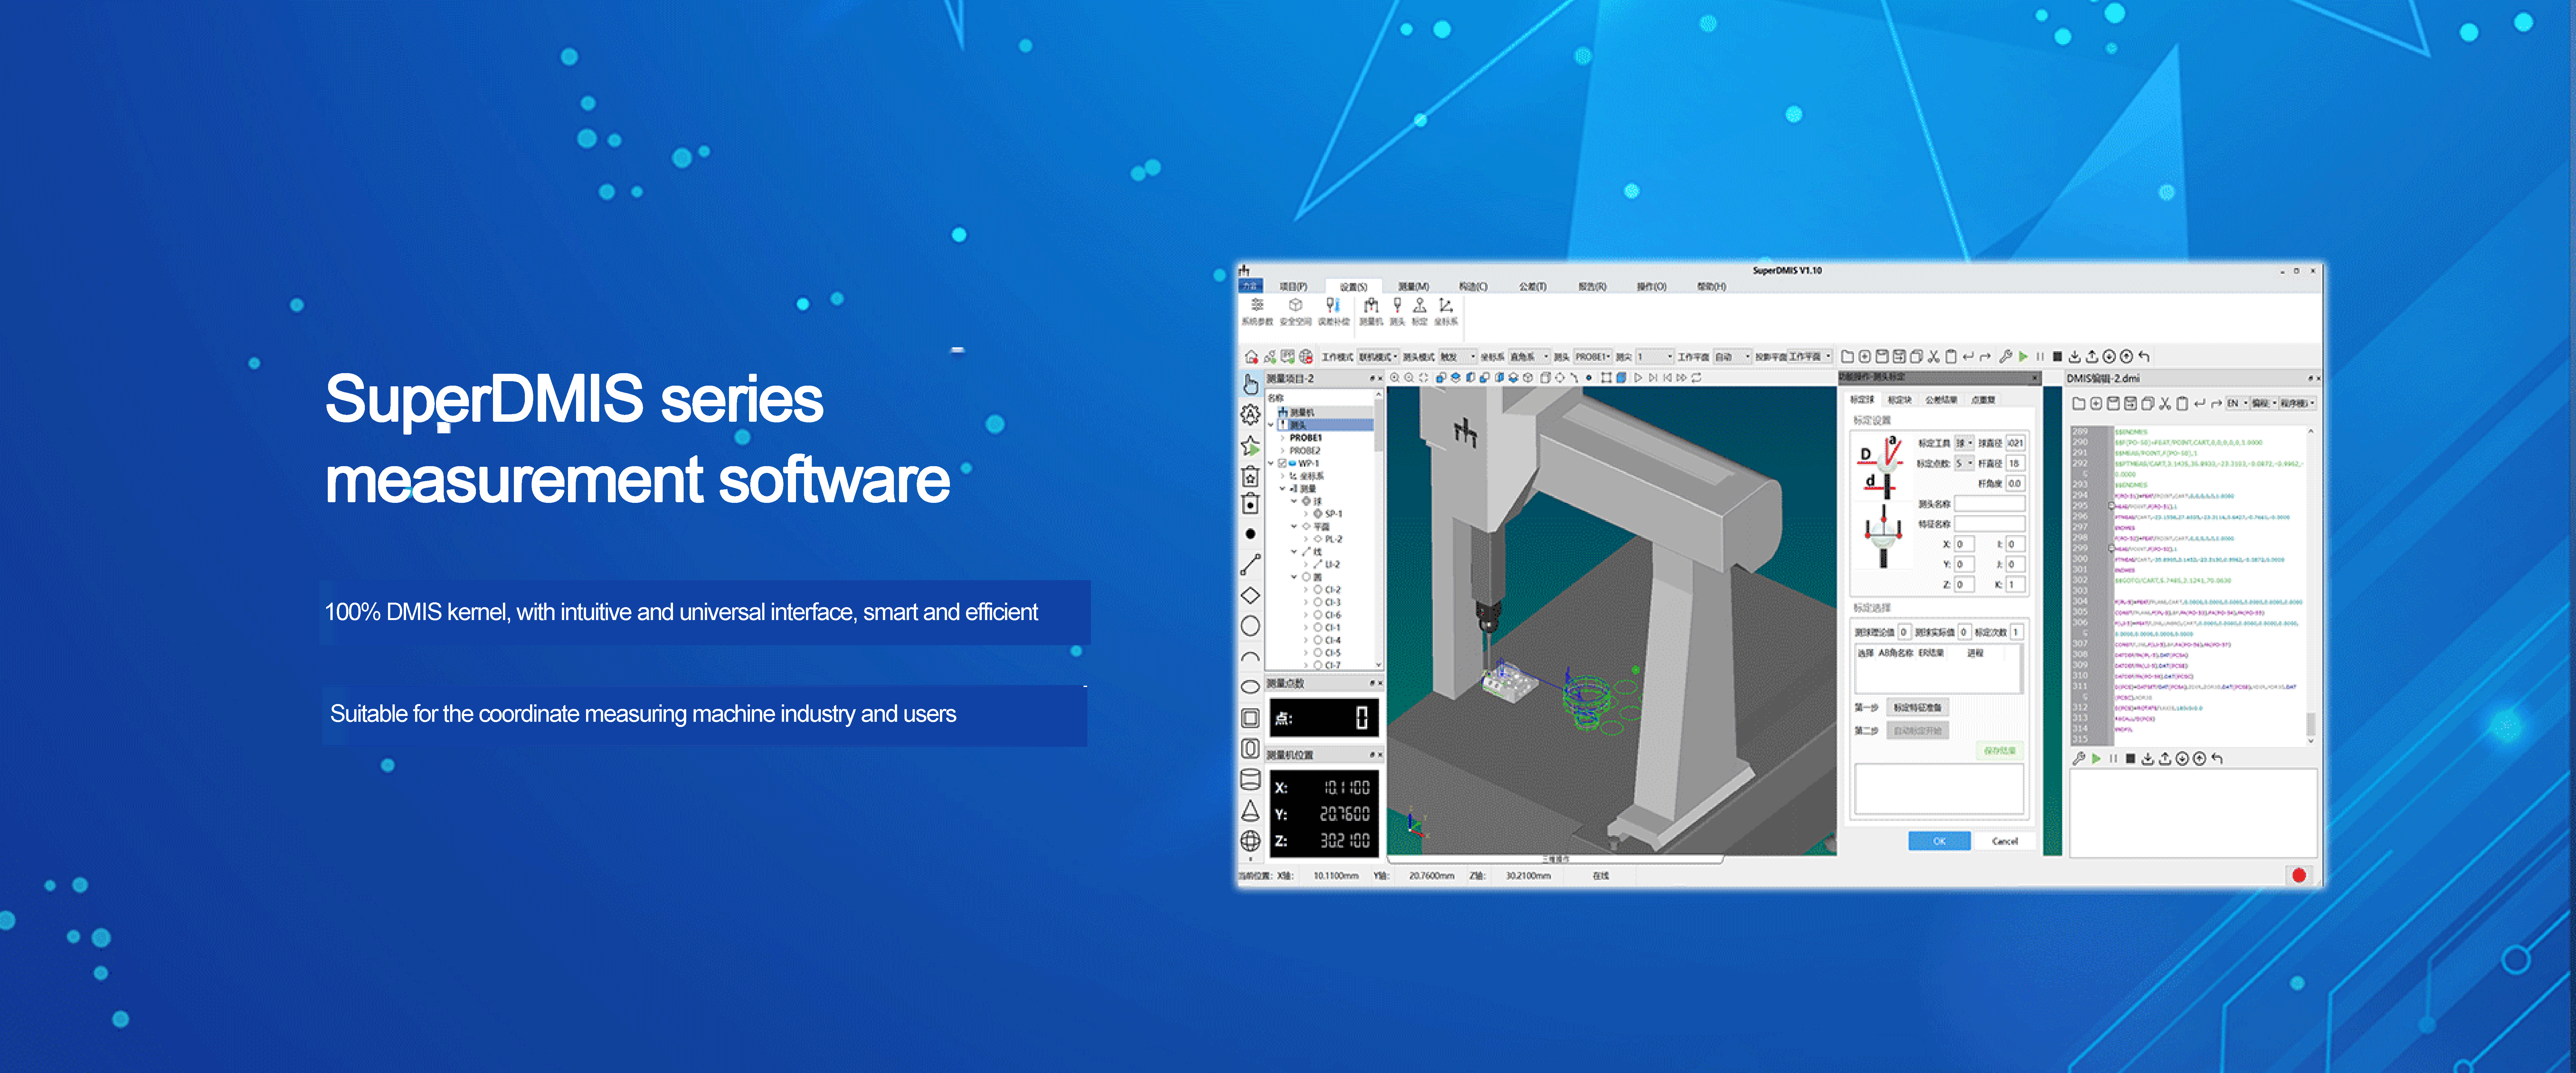
Task: Open the PROBE1 probe selection dropdown
Action: (1593, 357)
